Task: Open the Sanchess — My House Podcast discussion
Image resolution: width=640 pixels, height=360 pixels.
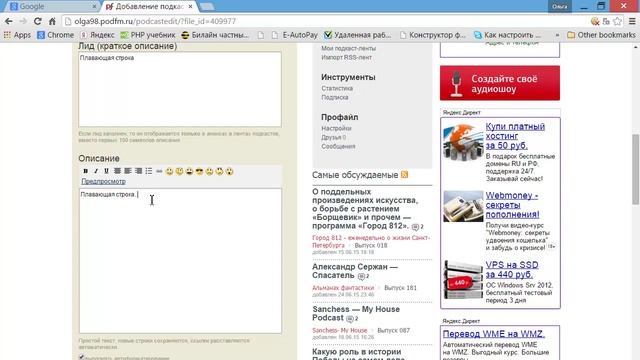Action: [356, 313]
